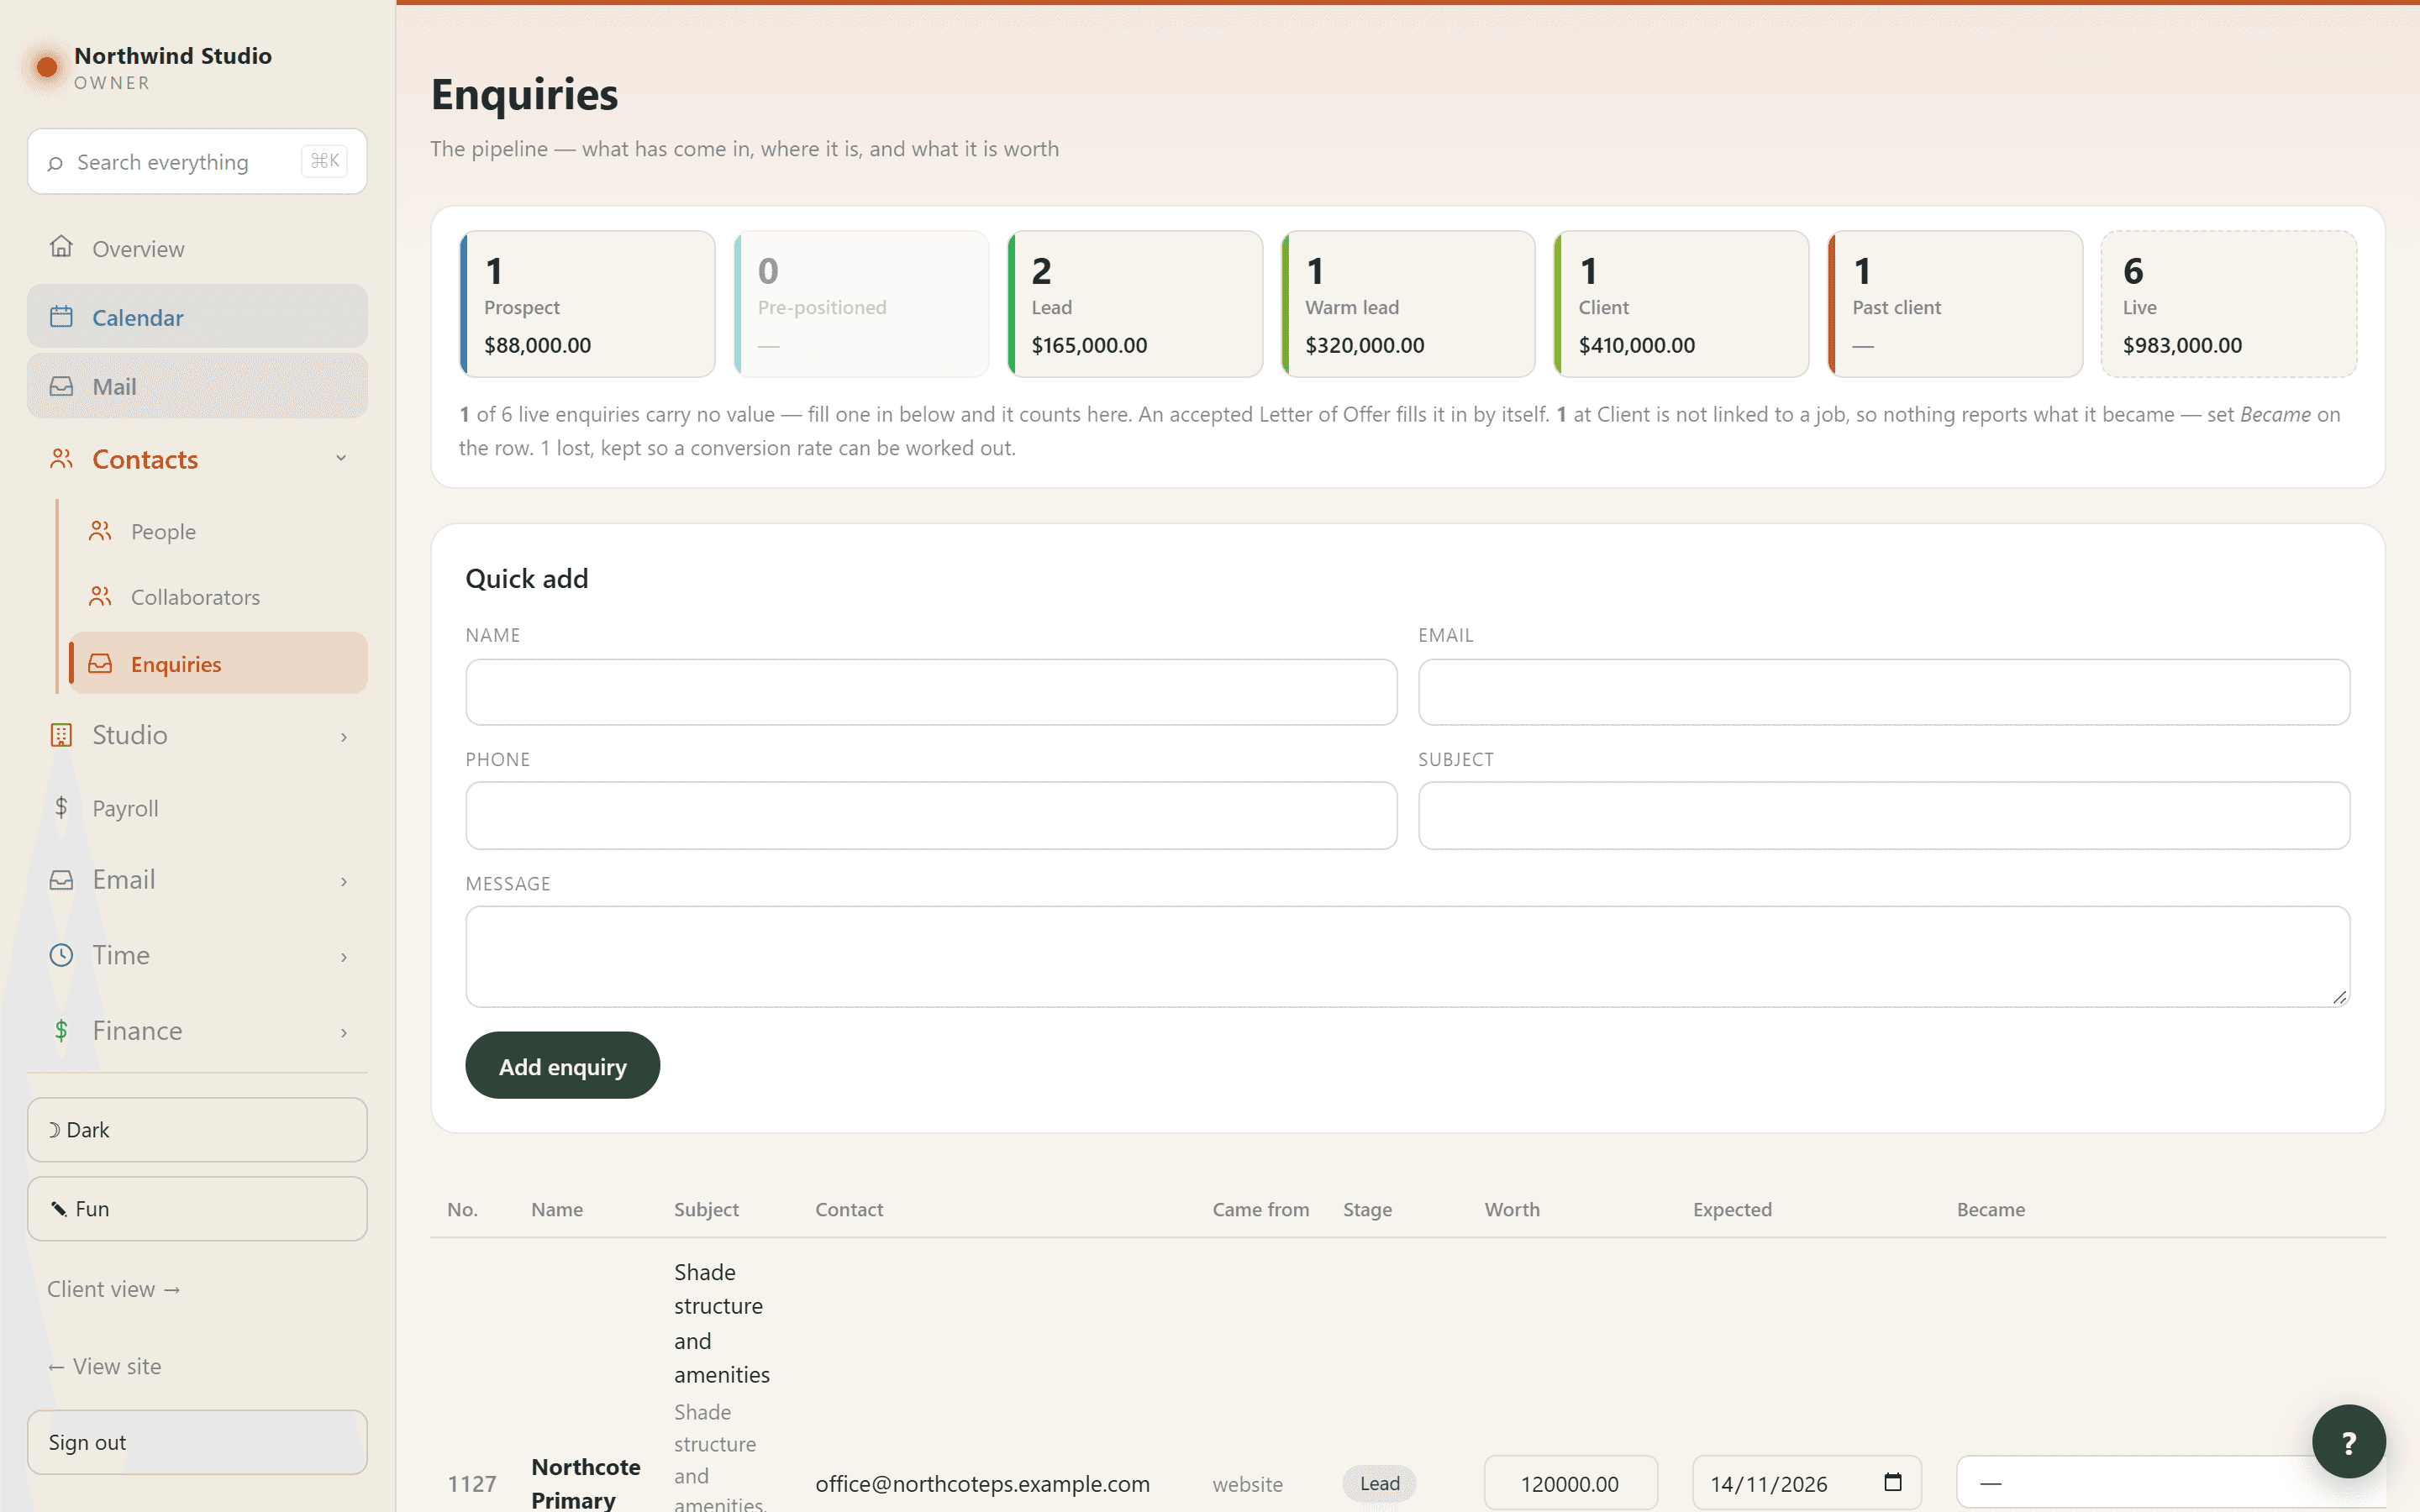Focus the Email field in Quick add

[1884, 692]
